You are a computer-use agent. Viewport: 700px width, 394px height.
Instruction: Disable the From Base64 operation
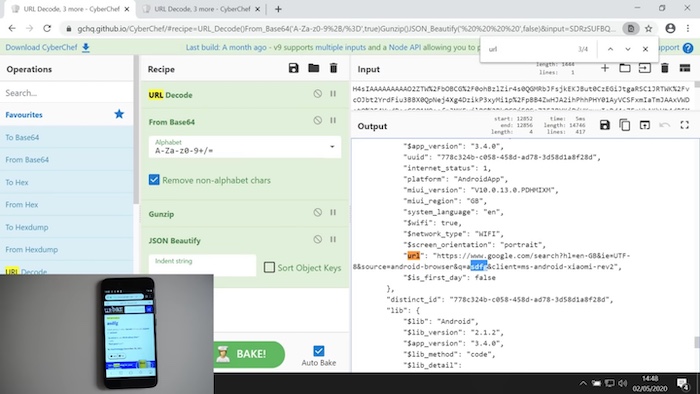click(x=317, y=120)
